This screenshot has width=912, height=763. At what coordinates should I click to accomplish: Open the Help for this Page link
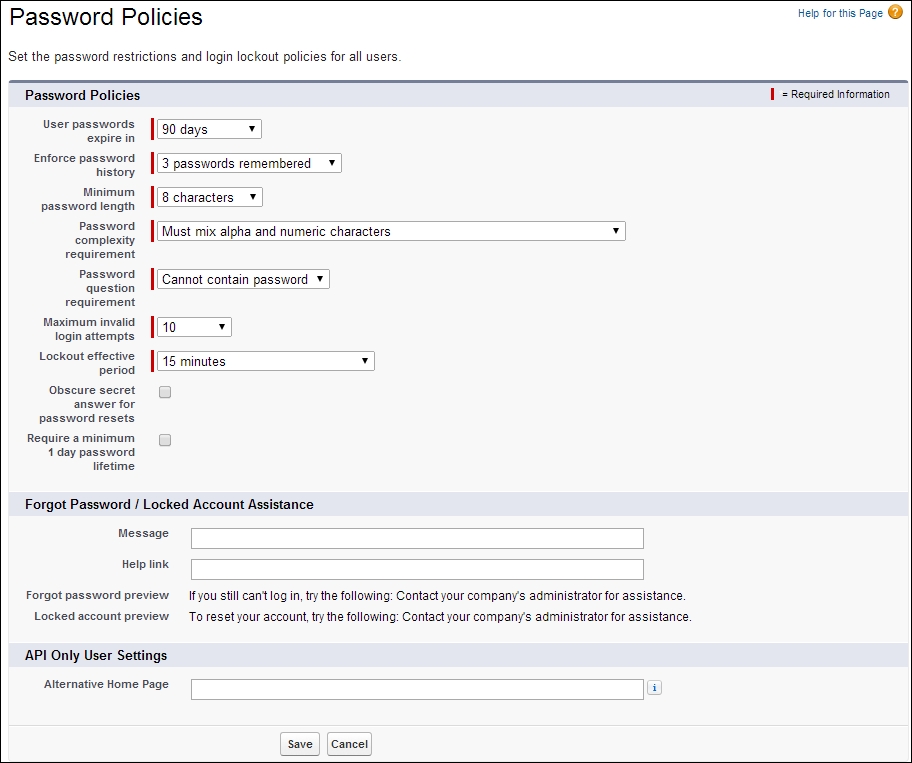(x=840, y=13)
